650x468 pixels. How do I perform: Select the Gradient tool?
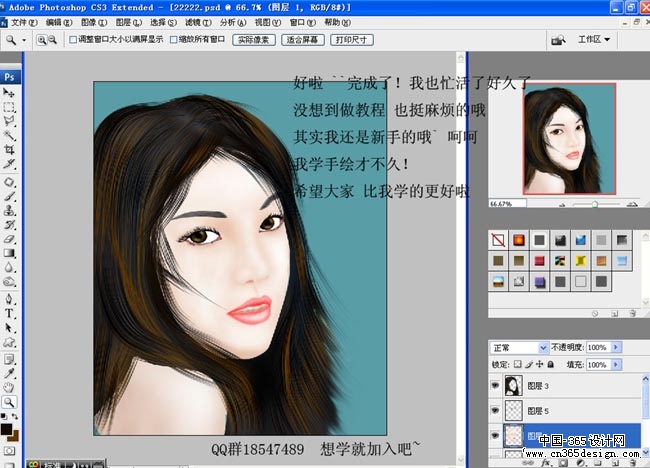[x=9, y=253]
